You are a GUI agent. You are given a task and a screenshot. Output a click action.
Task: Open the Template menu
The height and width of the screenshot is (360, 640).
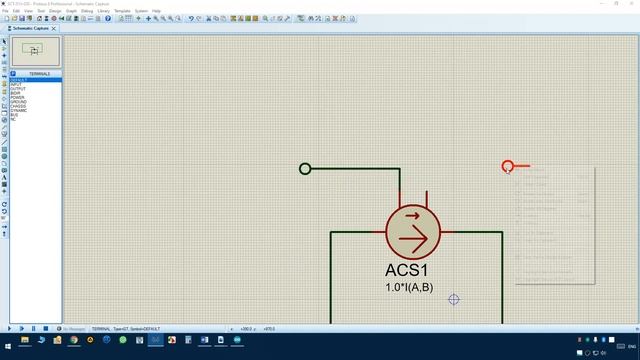[122, 11]
